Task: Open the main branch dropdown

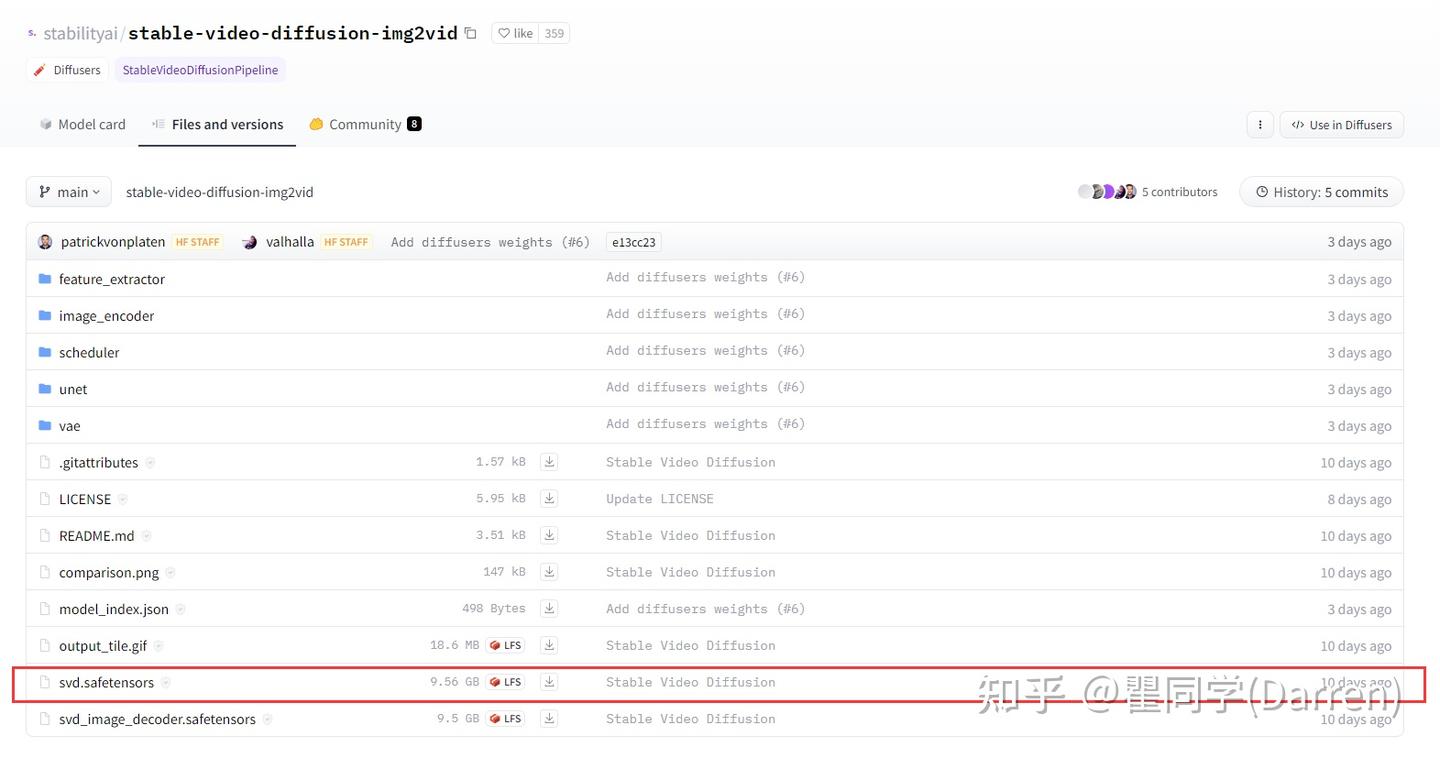Action: [69, 192]
